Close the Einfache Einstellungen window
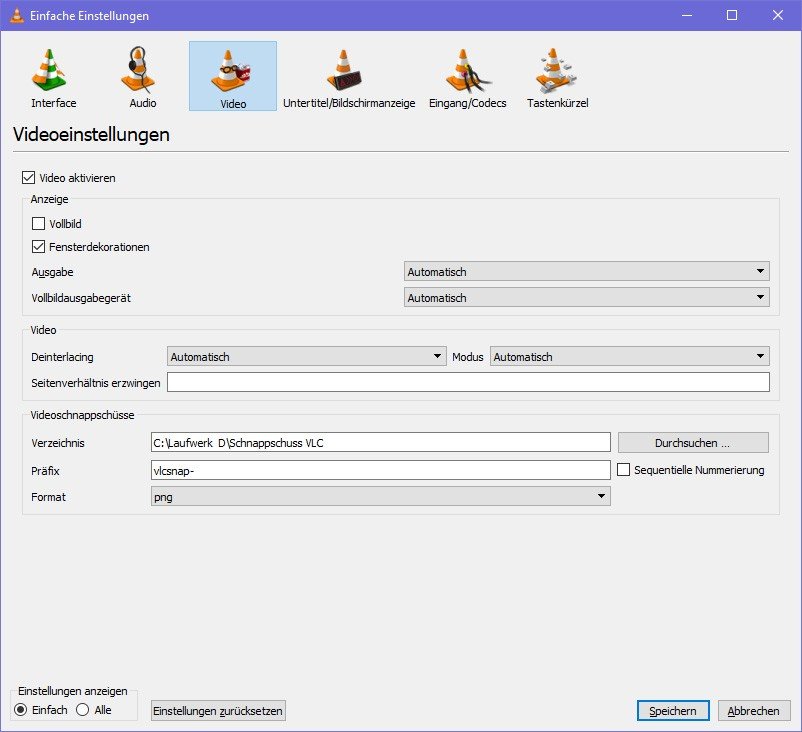This screenshot has width=802, height=732. pos(777,15)
